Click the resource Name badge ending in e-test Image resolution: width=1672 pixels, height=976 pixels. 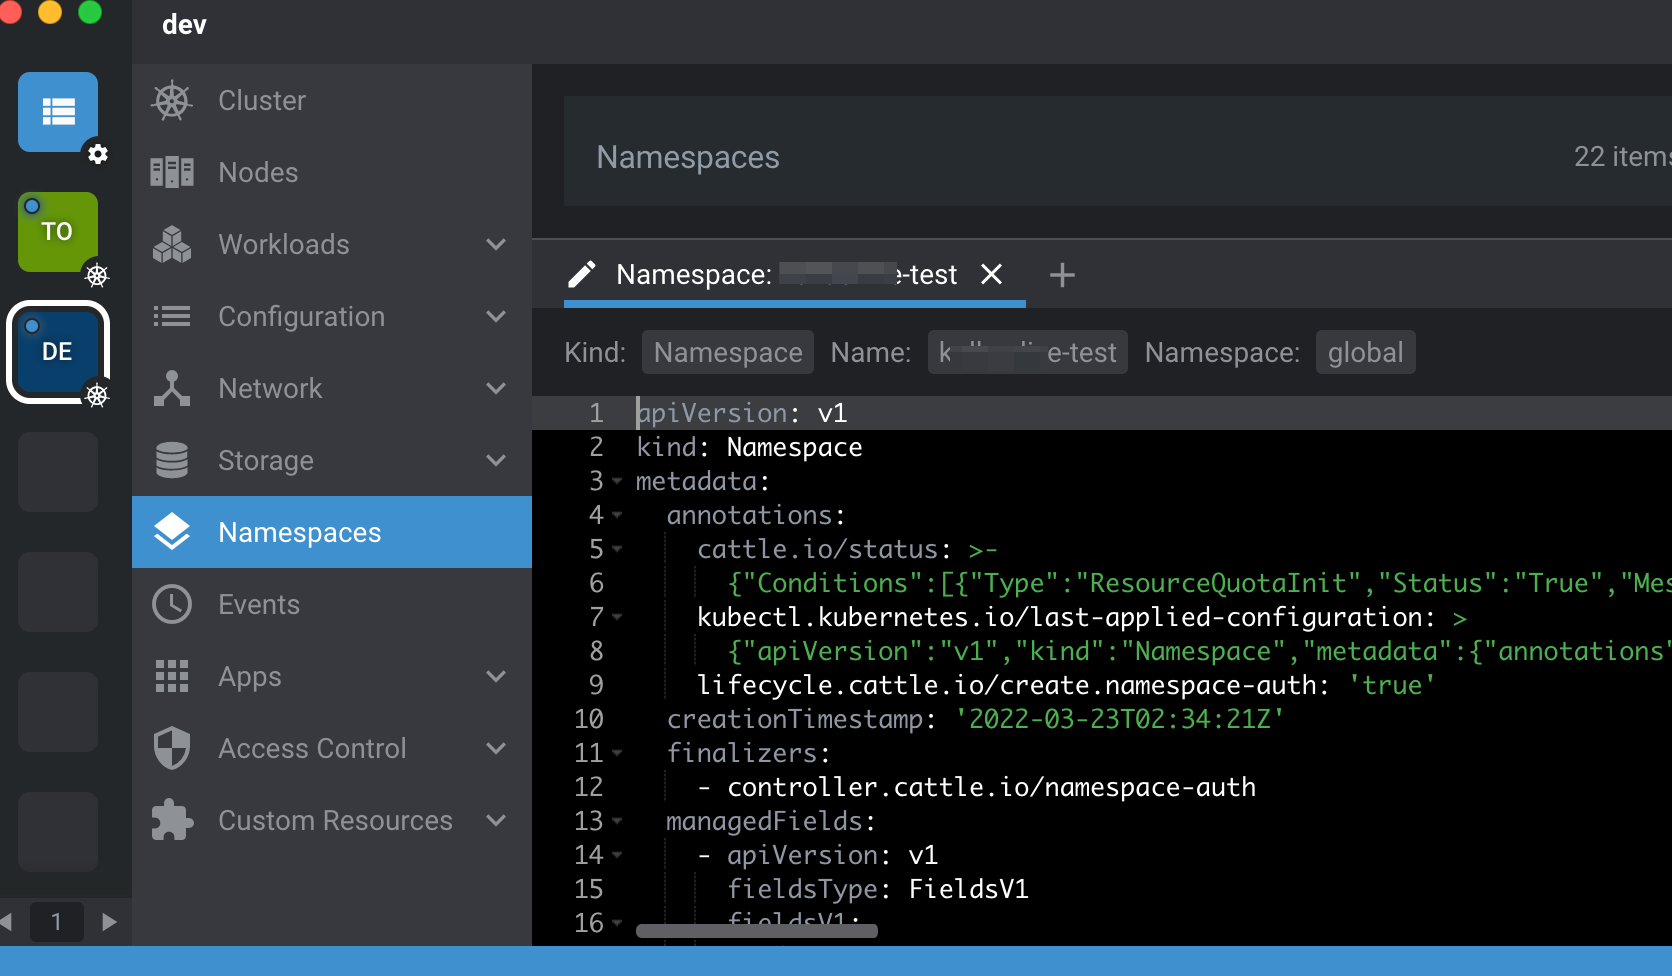[1028, 352]
